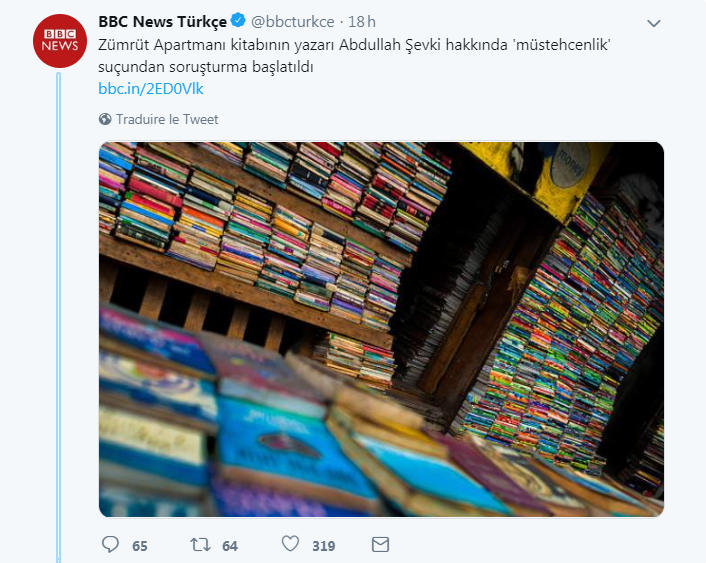This screenshot has height=563, width=706.
Task: Click the tweet text about Zümrüt Apartmanı
Action: (x=354, y=56)
